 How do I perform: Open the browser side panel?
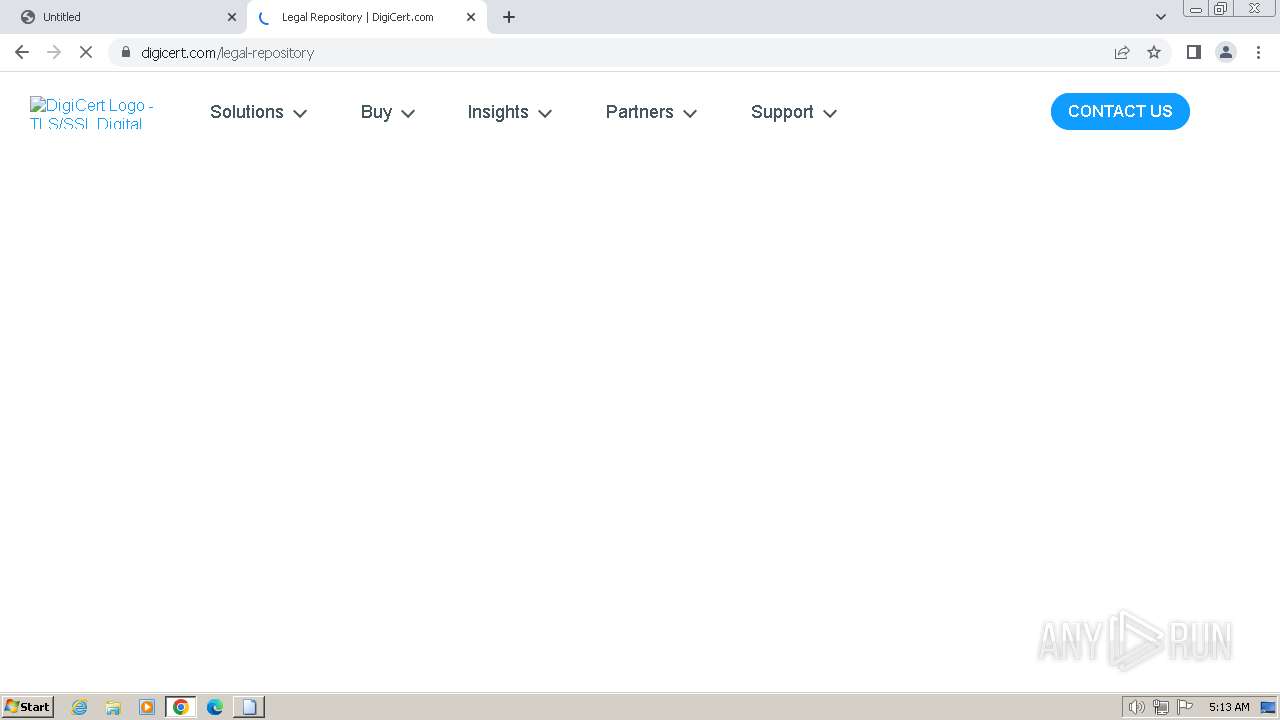click(1193, 52)
